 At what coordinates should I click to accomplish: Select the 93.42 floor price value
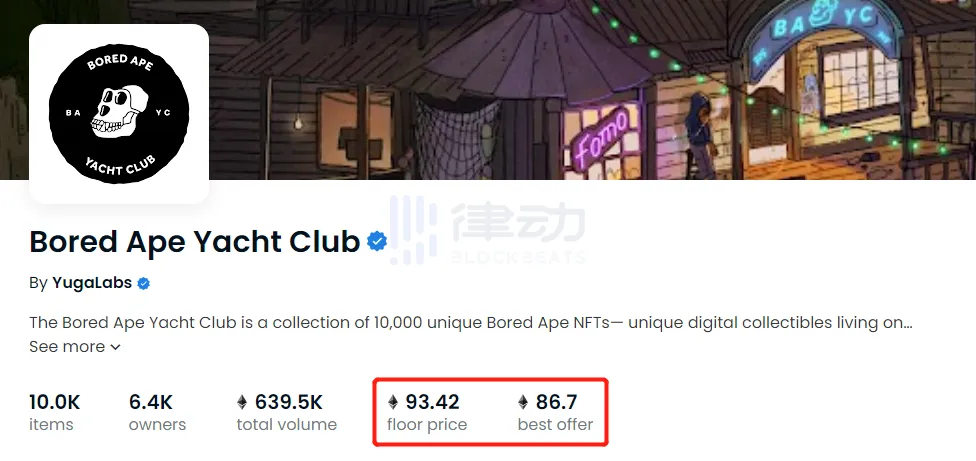click(x=433, y=403)
